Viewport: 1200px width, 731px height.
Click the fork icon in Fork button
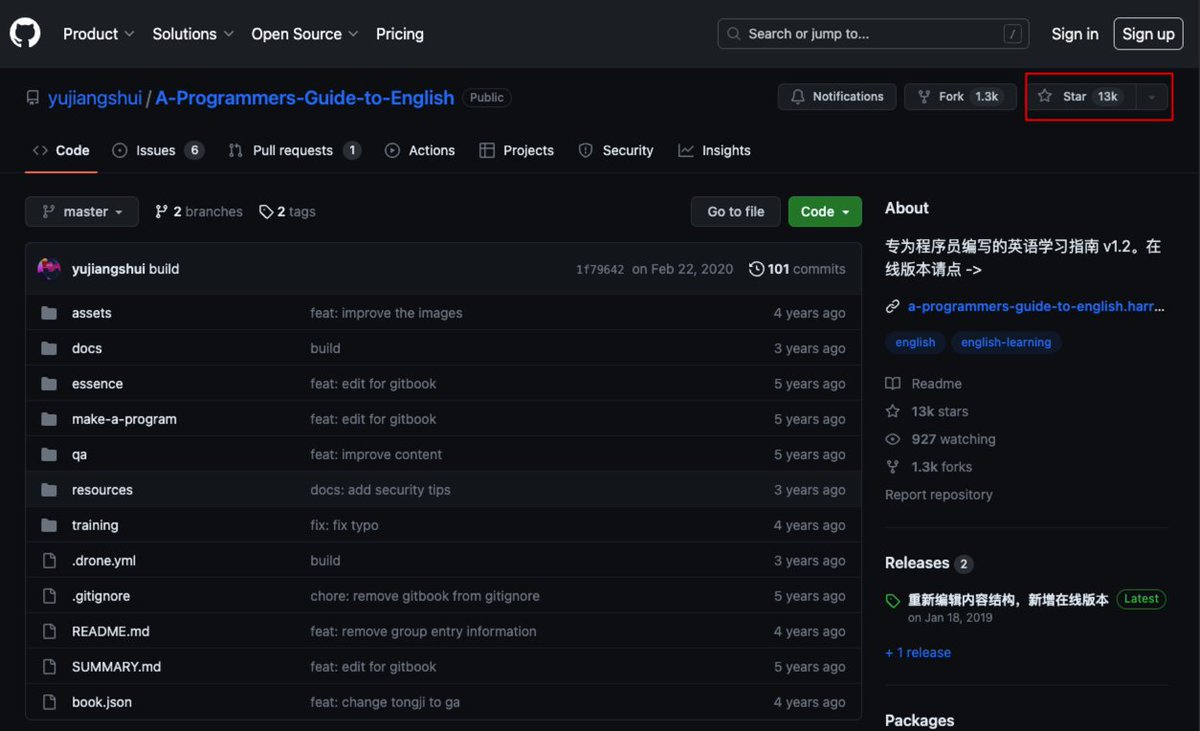tap(924, 97)
